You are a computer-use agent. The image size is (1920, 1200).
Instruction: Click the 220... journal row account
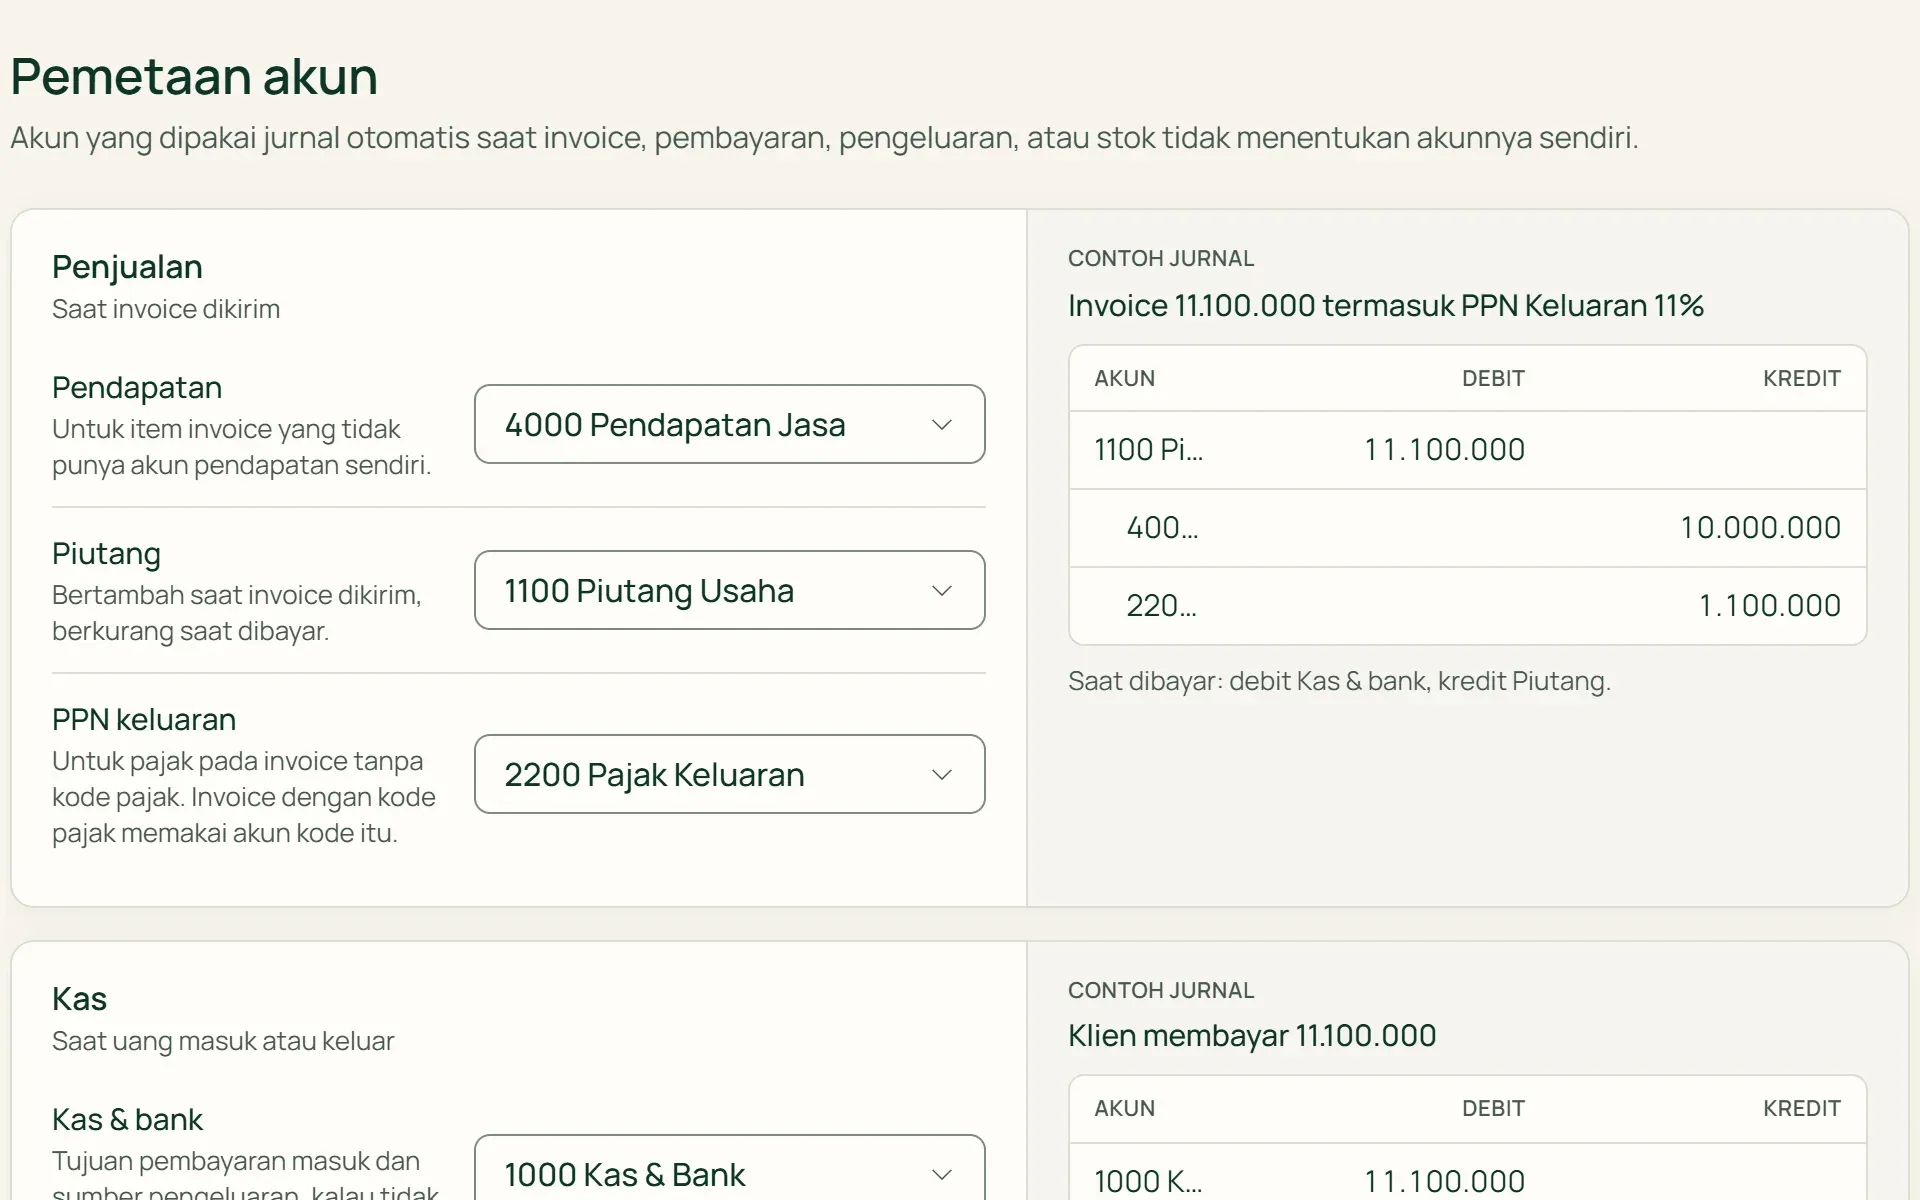[x=1161, y=606]
